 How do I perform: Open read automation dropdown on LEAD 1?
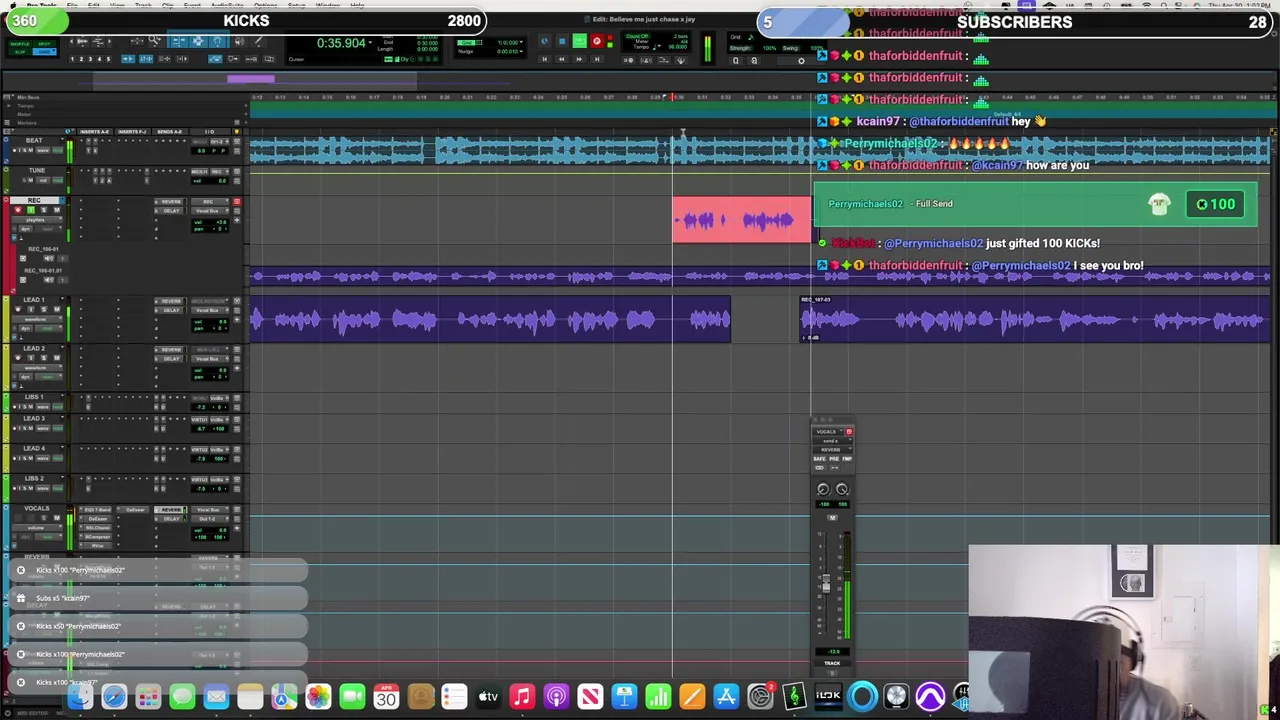point(49,328)
